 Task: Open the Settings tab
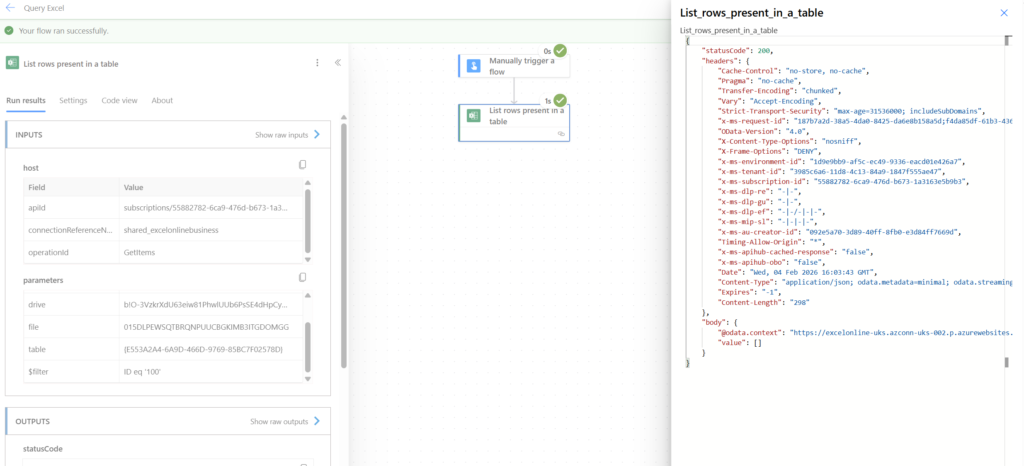(73, 101)
